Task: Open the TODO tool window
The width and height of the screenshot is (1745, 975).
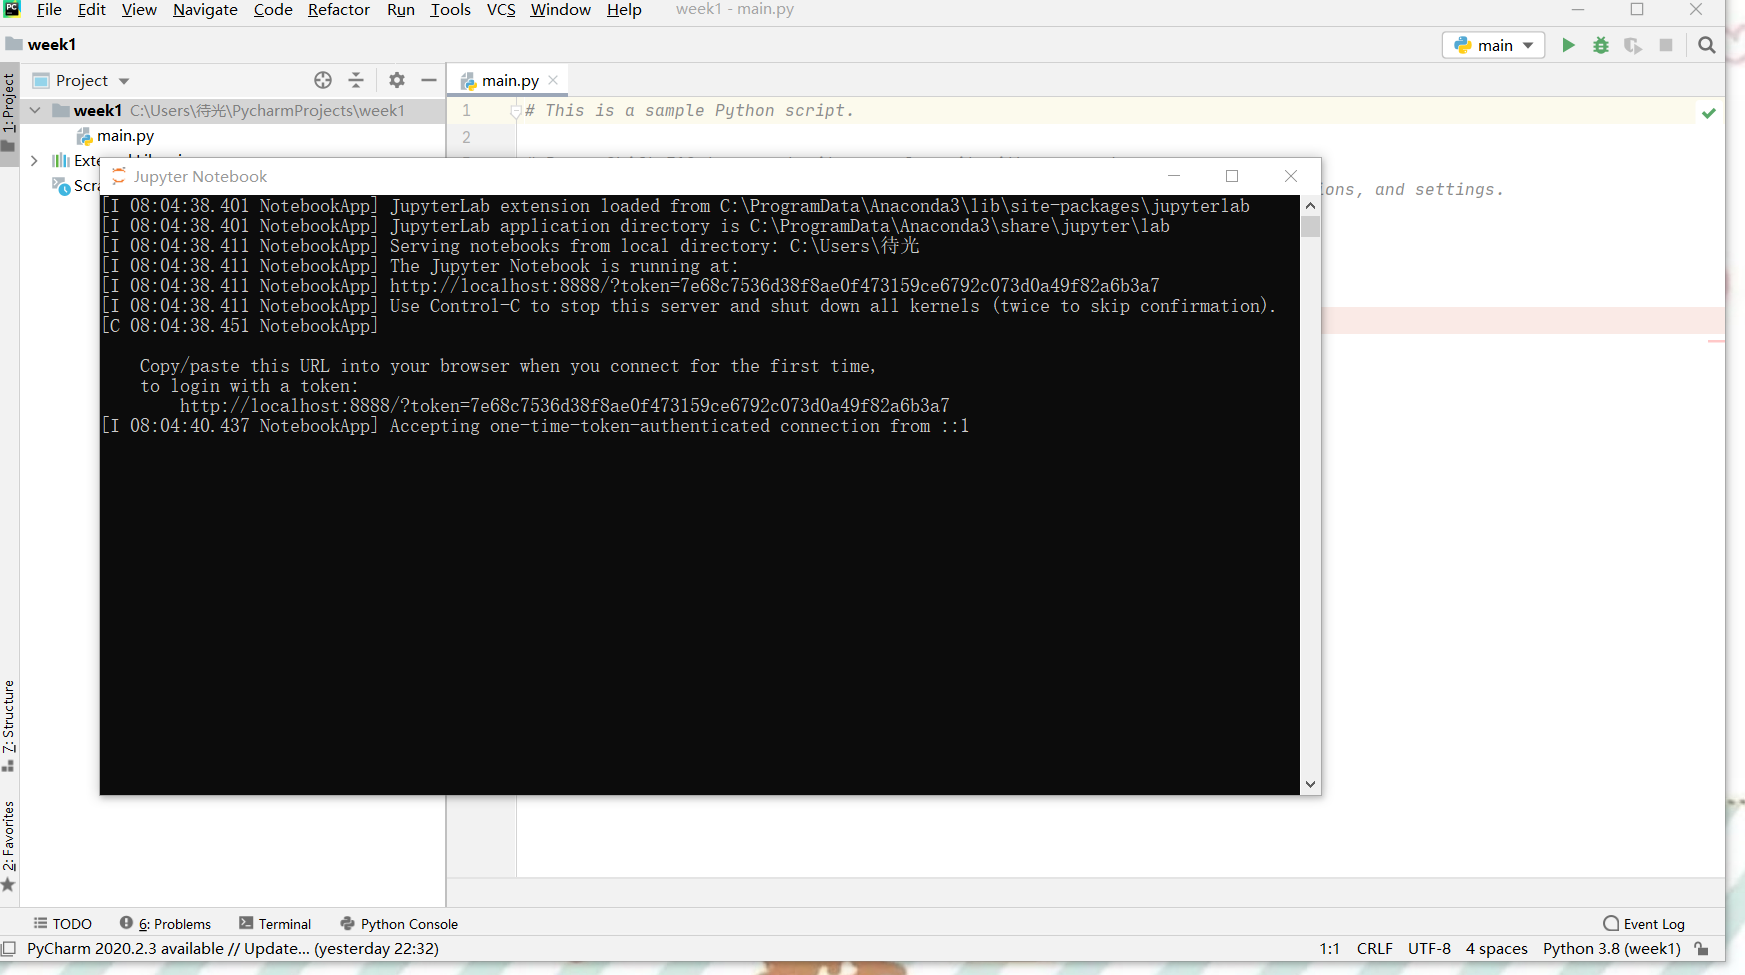Action: (x=63, y=924)
